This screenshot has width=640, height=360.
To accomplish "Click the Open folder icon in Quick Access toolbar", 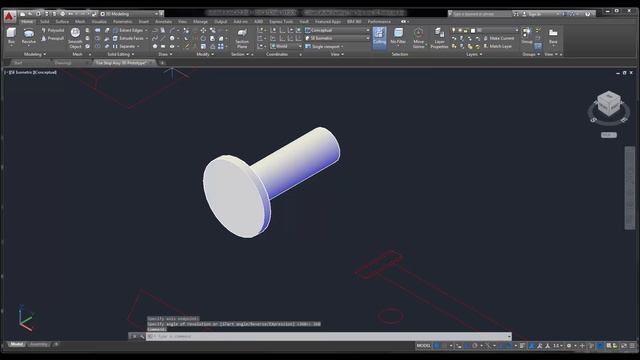I will [x=30, y=14].
